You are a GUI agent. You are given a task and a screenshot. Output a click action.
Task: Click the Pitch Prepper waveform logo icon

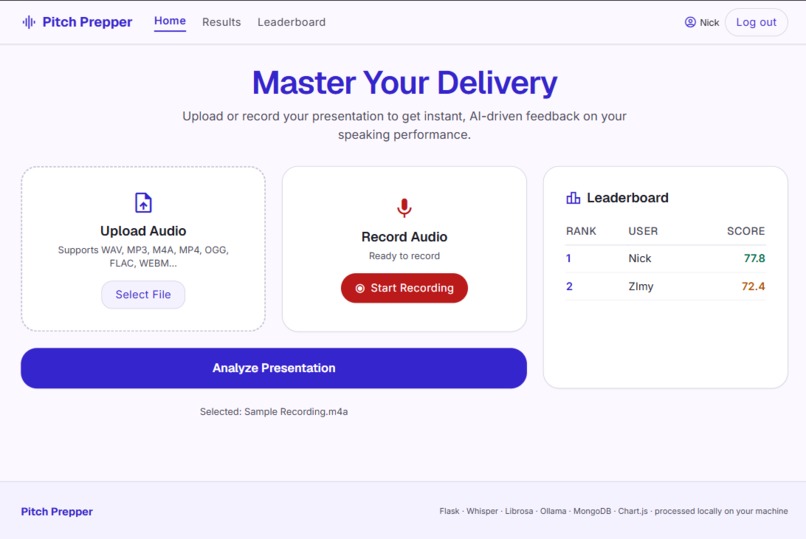click(x=29, y=22)
